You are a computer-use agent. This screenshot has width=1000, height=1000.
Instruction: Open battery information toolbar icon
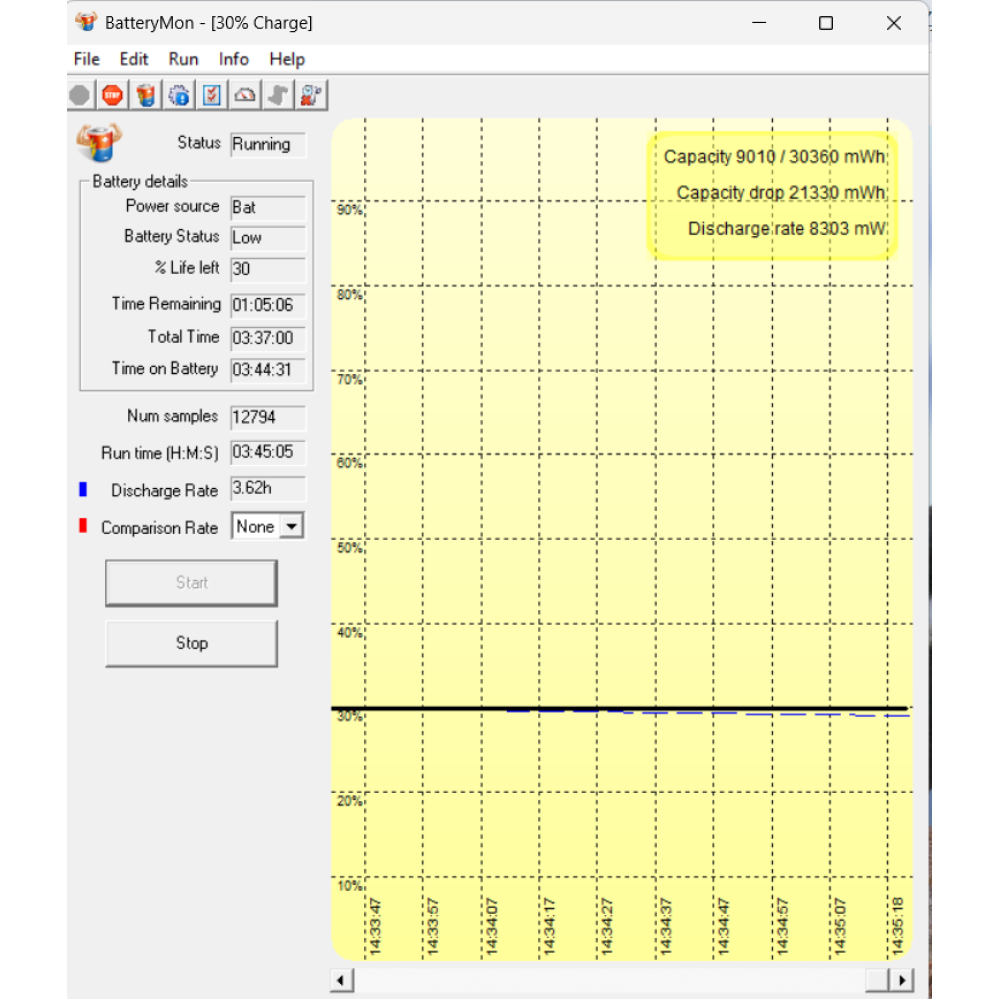coord(146,96)
